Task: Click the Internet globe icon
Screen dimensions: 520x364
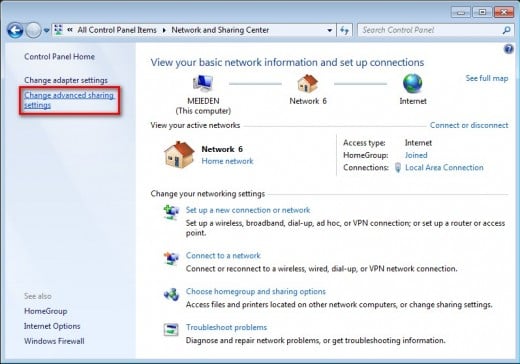Action: pos(412,83)
